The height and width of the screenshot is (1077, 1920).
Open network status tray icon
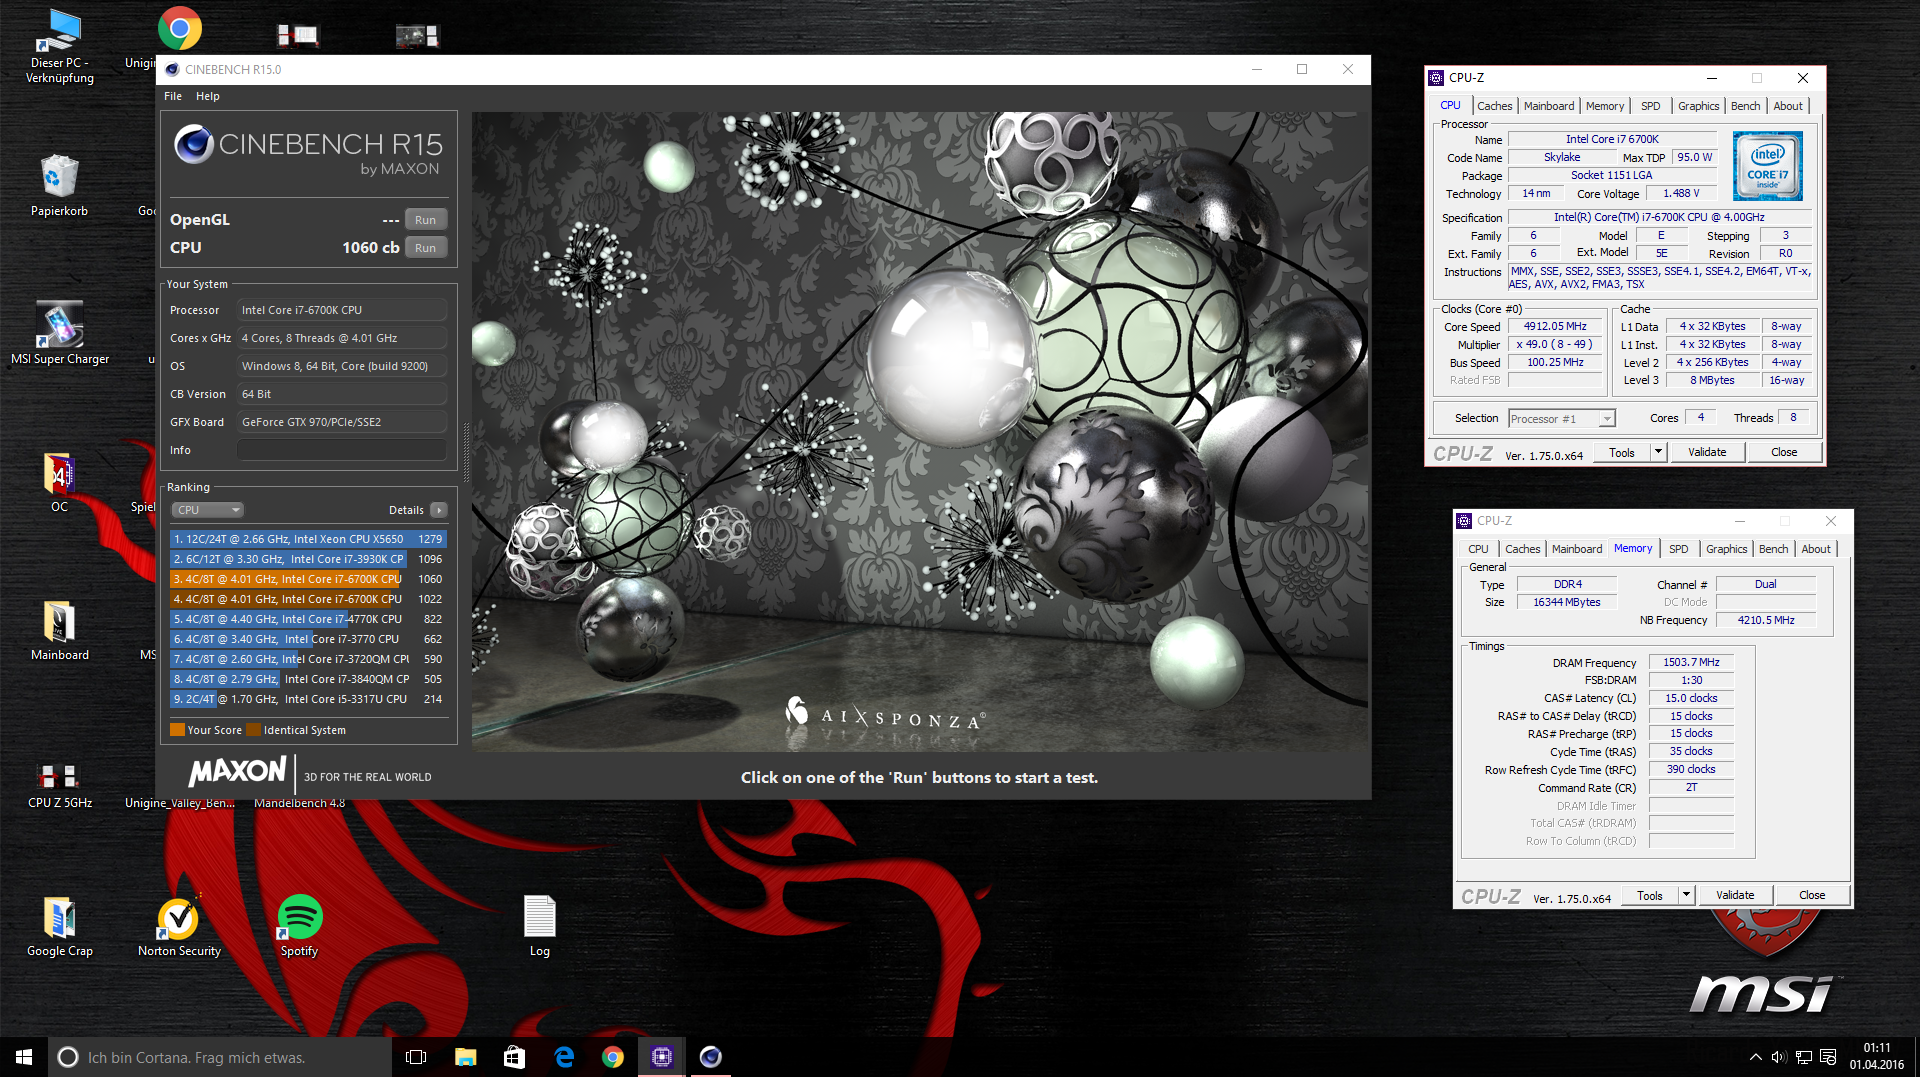[1804, 1057]
